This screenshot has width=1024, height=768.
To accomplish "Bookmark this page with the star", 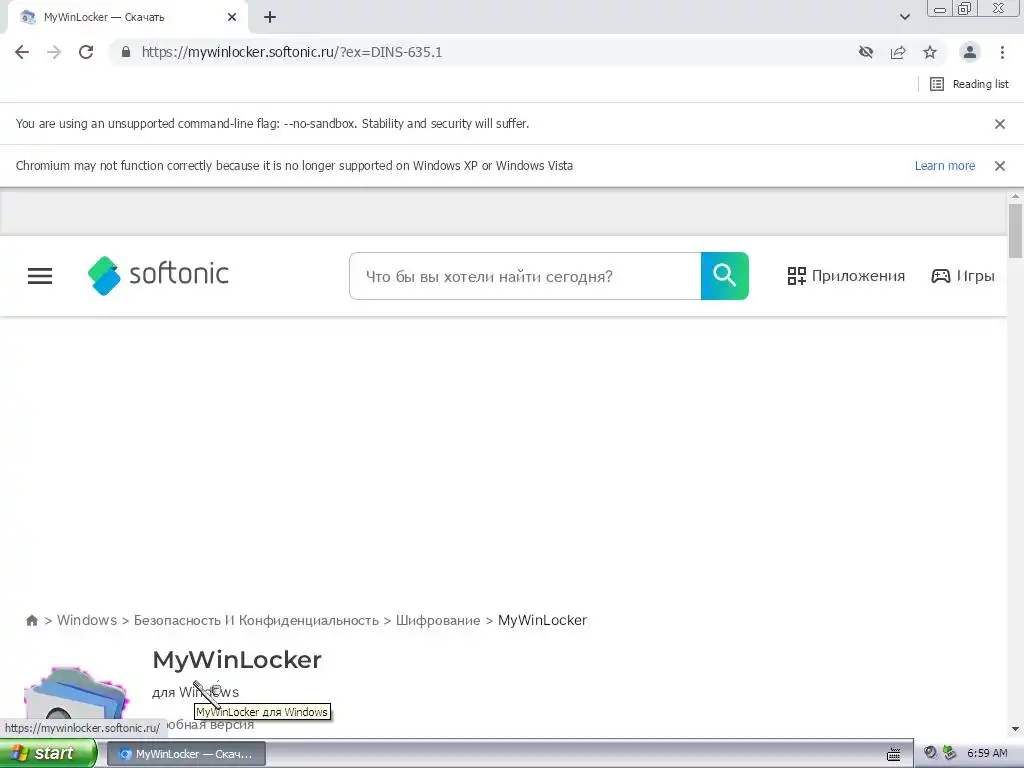I will (x=930, y=52).
